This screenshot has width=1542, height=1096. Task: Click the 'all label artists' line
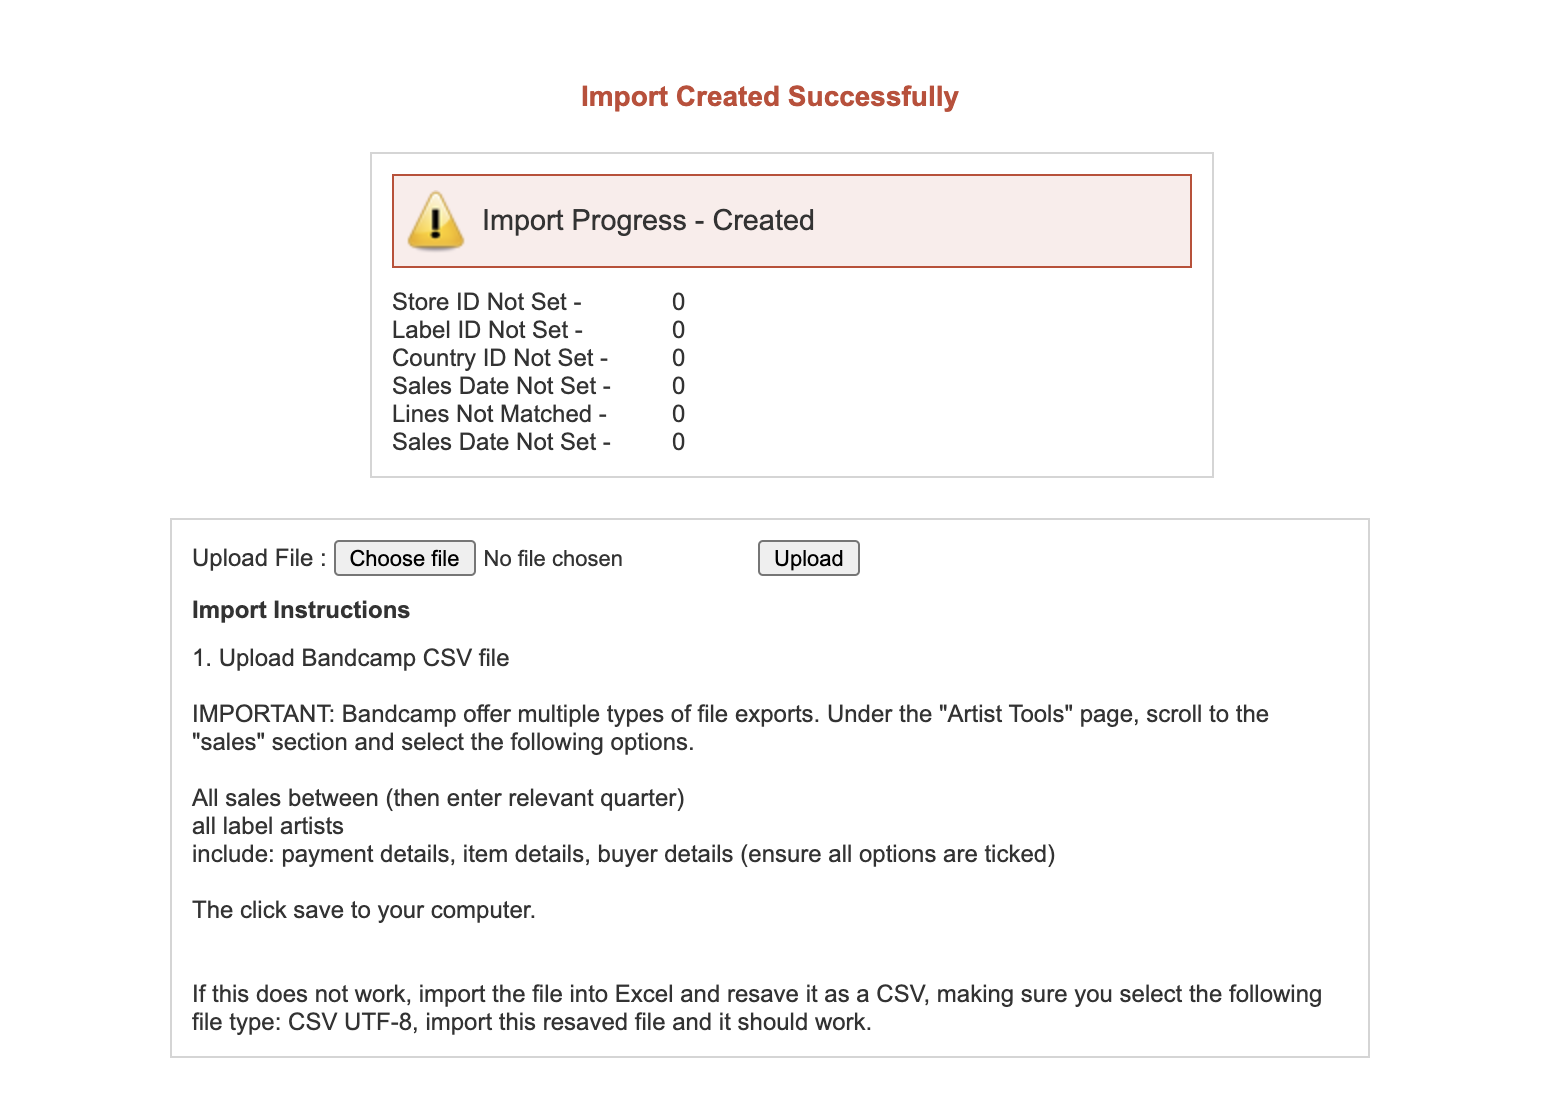tap(268, 826)
